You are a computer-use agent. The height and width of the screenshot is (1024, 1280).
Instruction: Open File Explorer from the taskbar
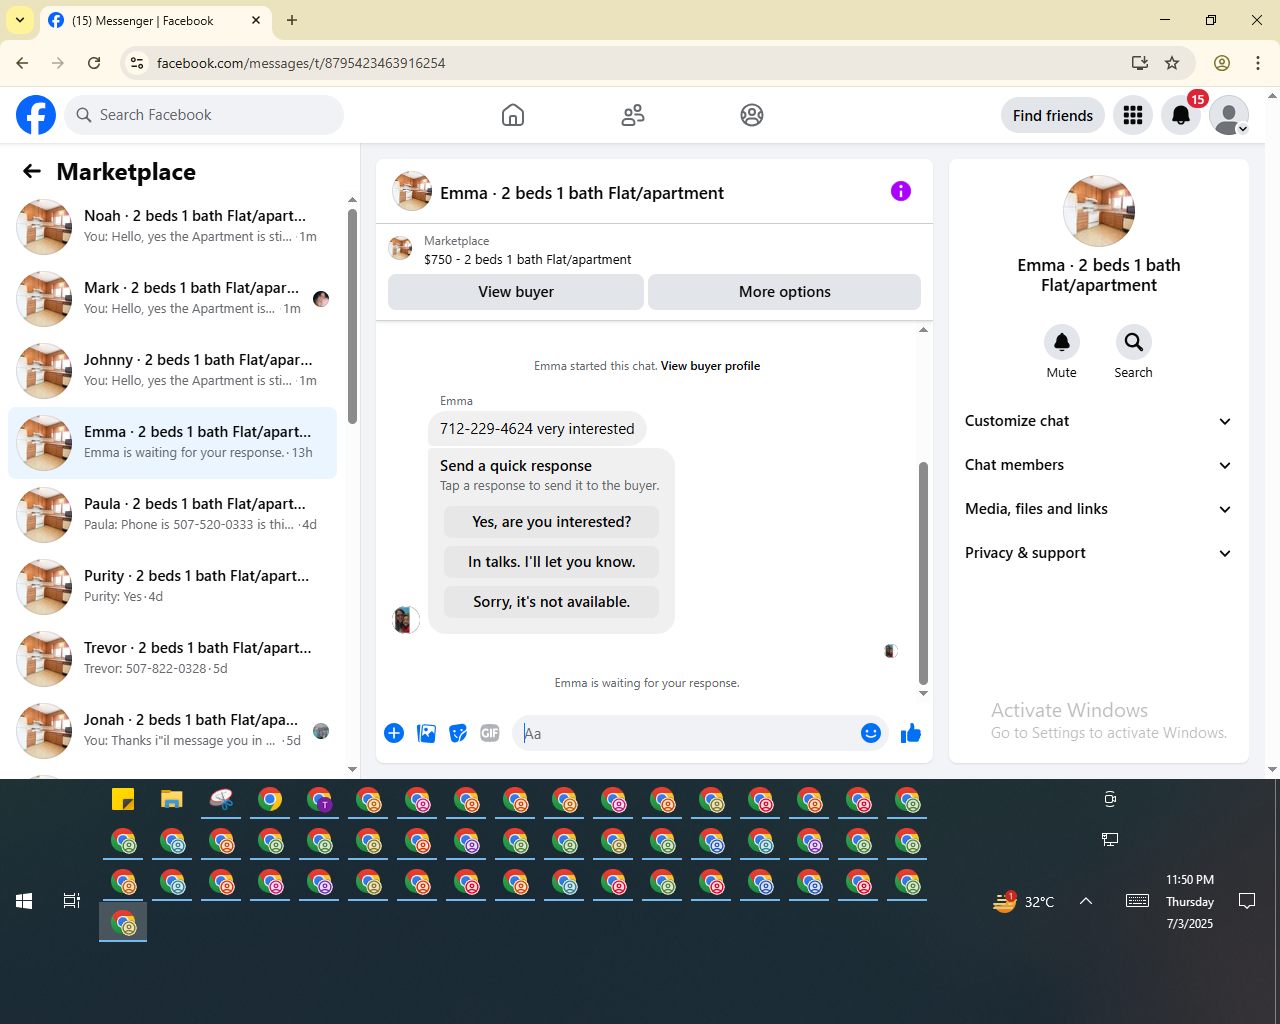point(172,799)
